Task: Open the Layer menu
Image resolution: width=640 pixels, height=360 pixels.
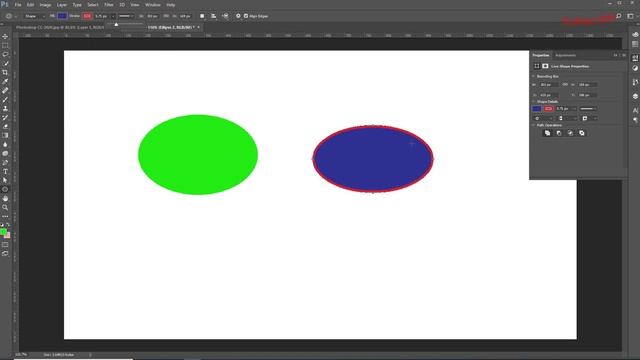Action: [62, 5]
